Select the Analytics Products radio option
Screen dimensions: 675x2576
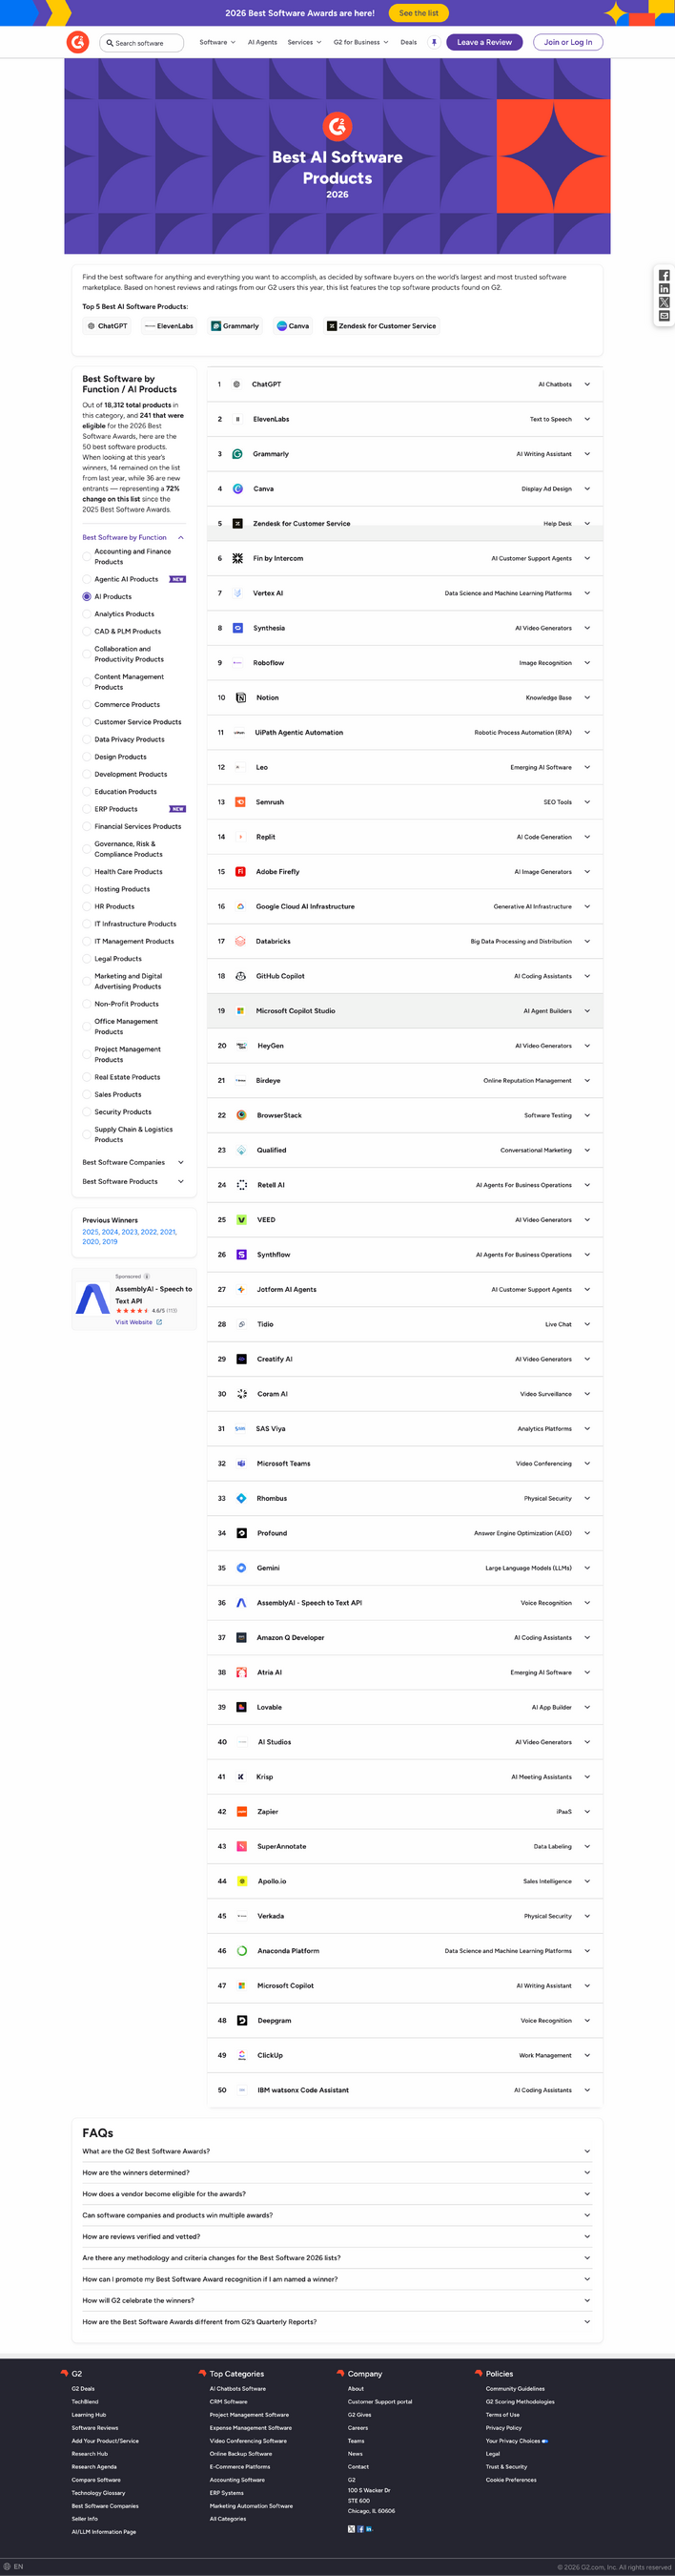pyautogui.click(x=87, y=614)
